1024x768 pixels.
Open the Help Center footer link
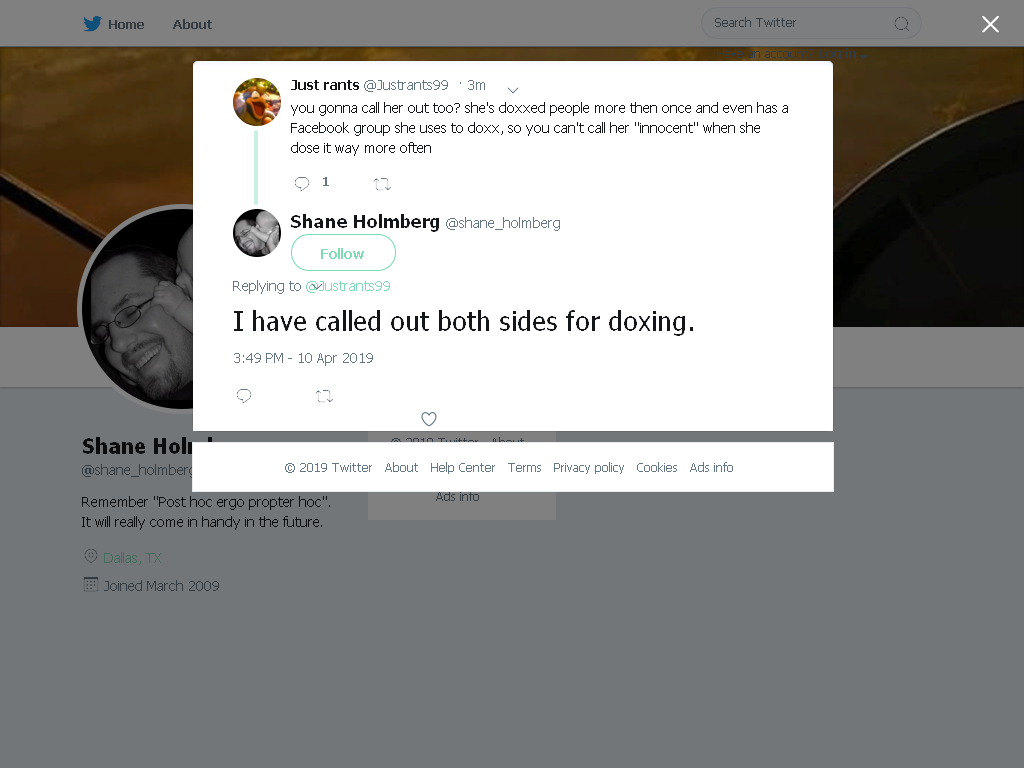point(462,468)
